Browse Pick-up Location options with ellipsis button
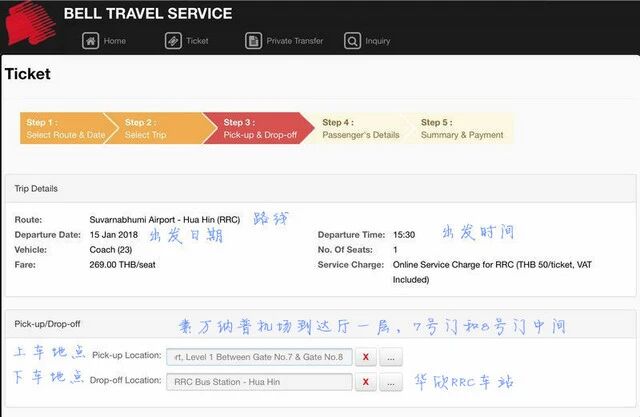 [391, 357]
